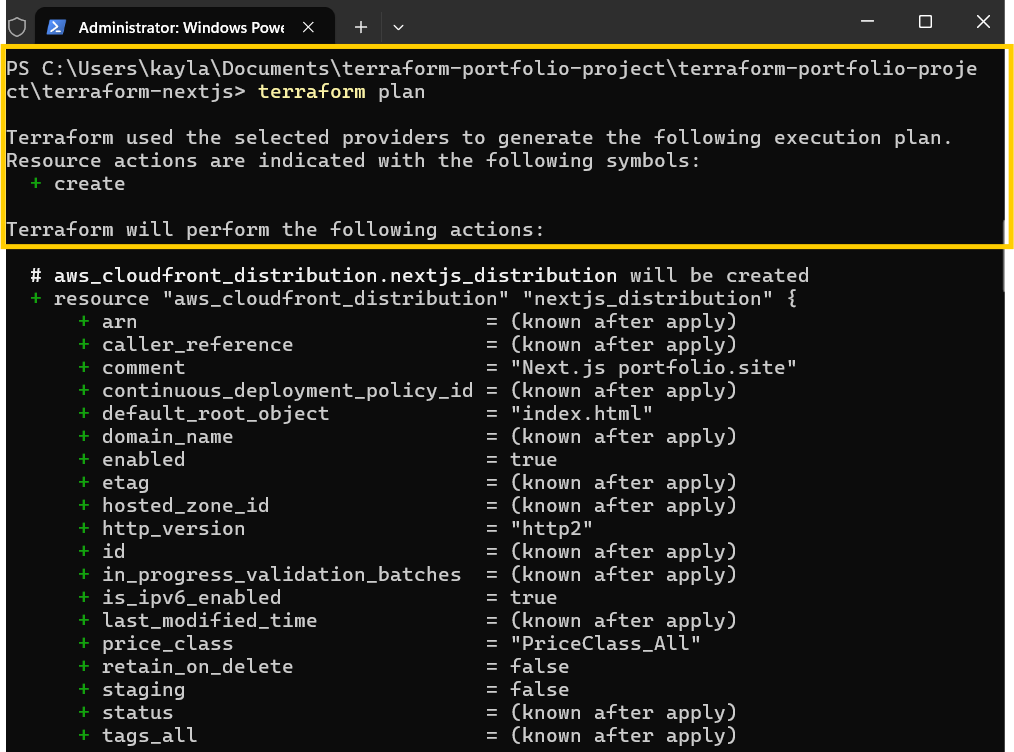The height and width of the screenshot is (752, 1014).
Task: Expand the new tab profile dropdown
Action: [x=398, y=27]
